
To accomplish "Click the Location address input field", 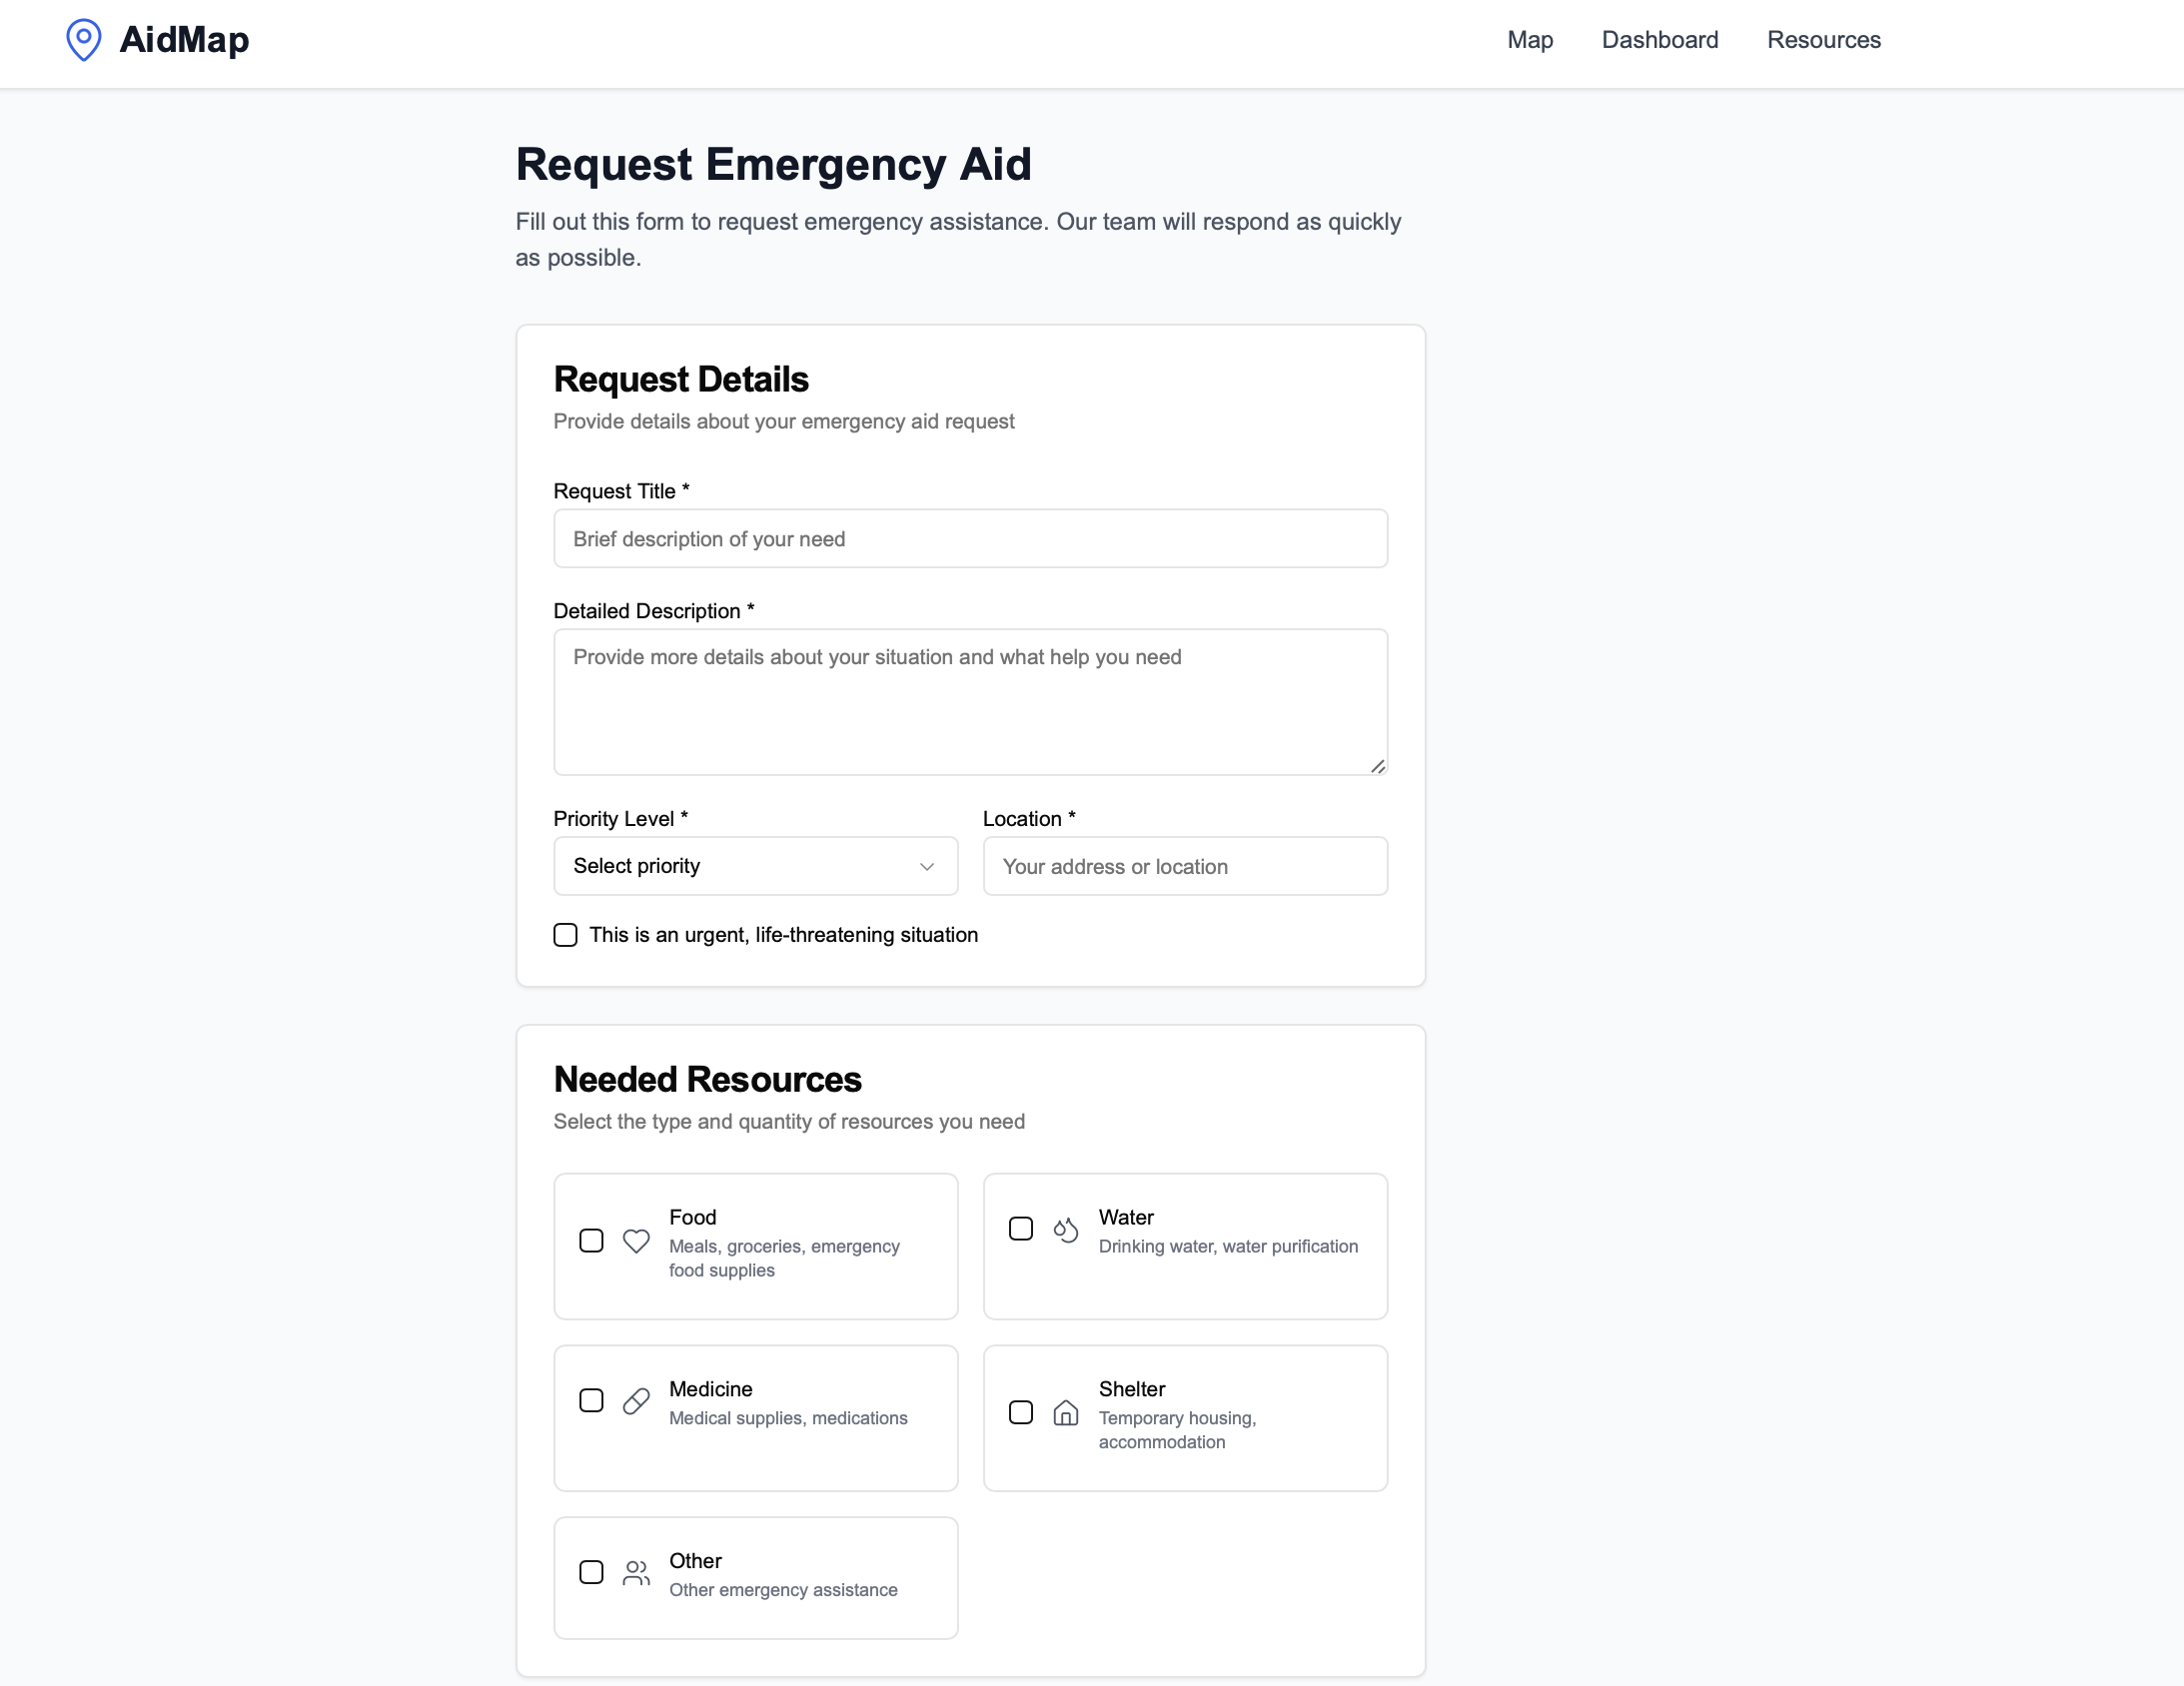I will point(1184,866).
